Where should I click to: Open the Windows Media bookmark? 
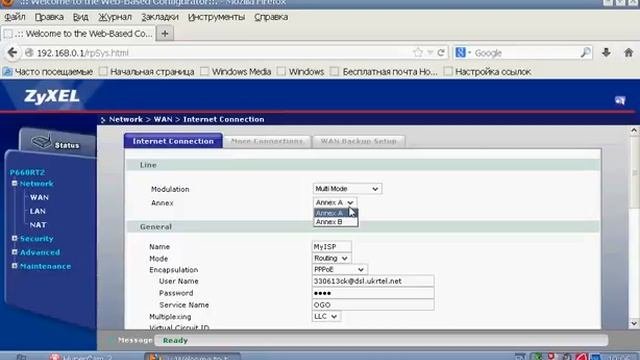[236, 72]
